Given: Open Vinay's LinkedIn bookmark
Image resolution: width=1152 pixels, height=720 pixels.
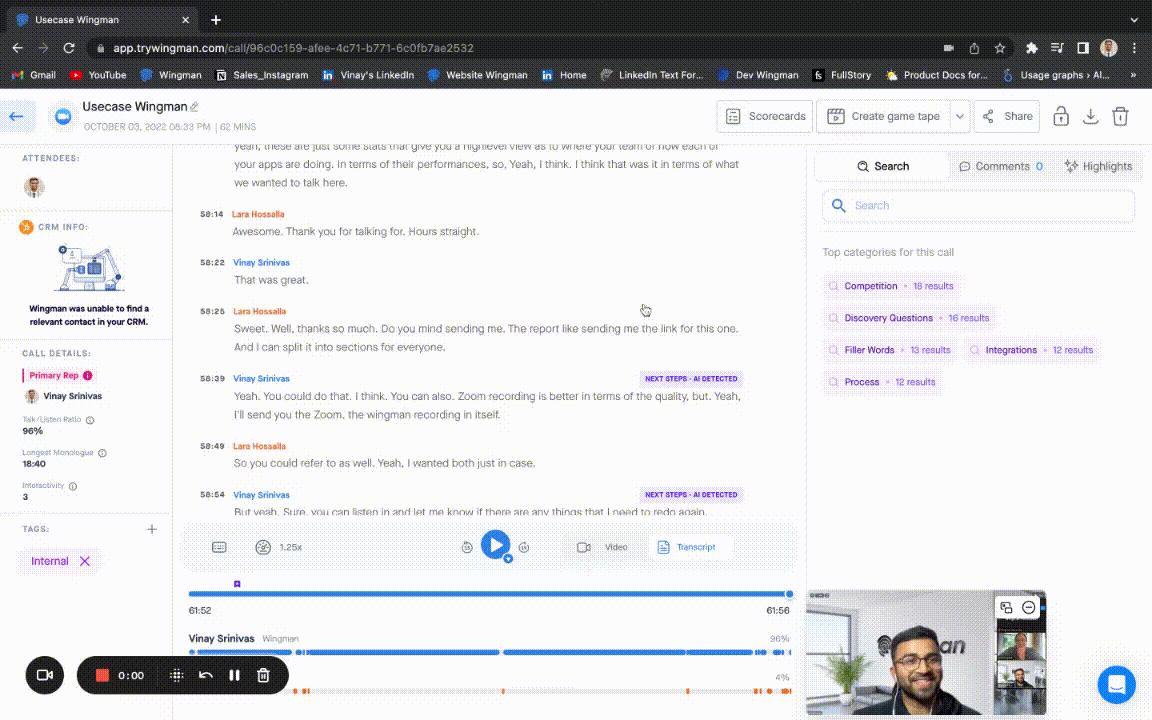Looking at the screenshot, I should point(368,75).
